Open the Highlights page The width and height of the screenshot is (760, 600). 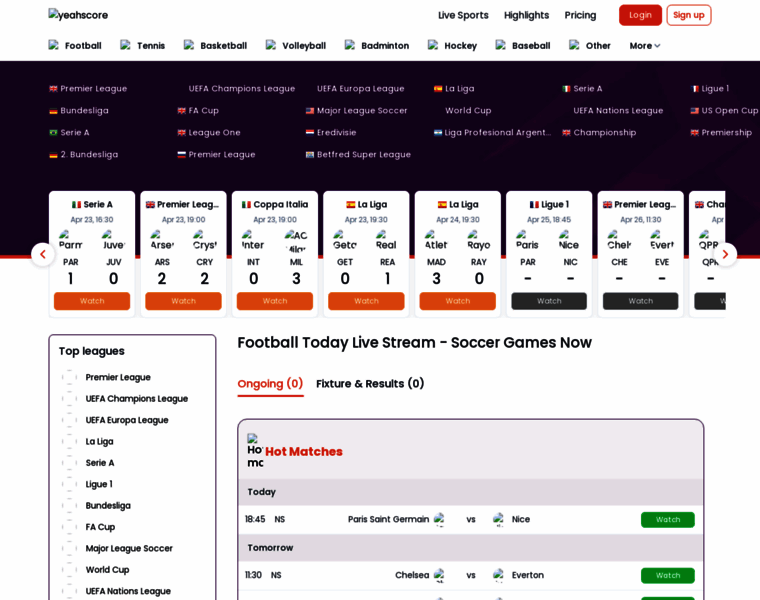click(x=526, y=15)
